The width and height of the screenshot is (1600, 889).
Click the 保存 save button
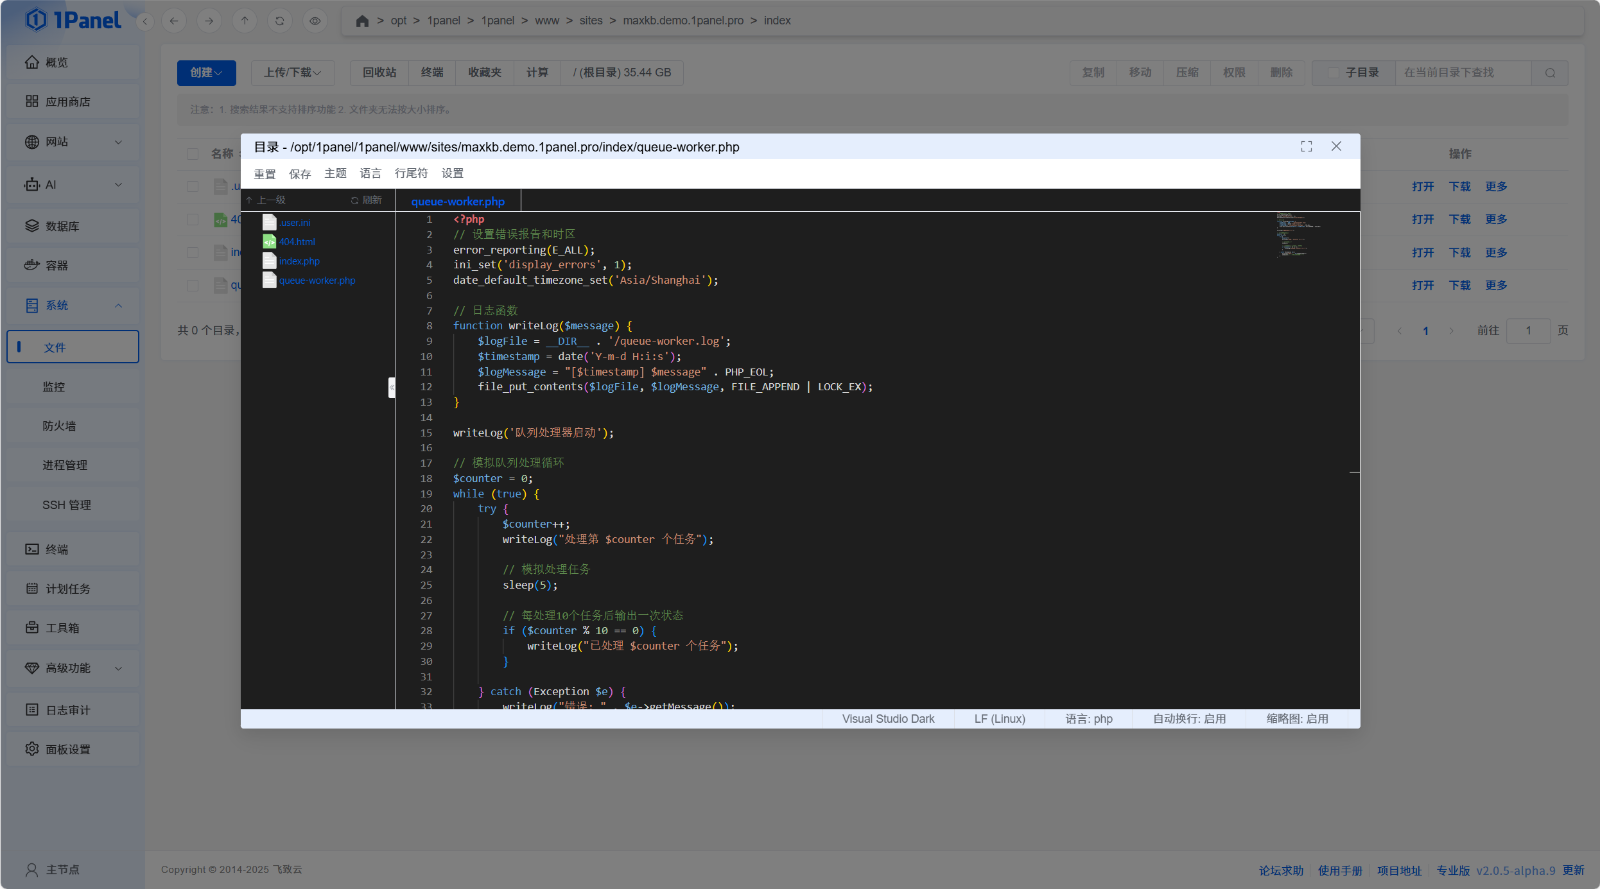300,174
